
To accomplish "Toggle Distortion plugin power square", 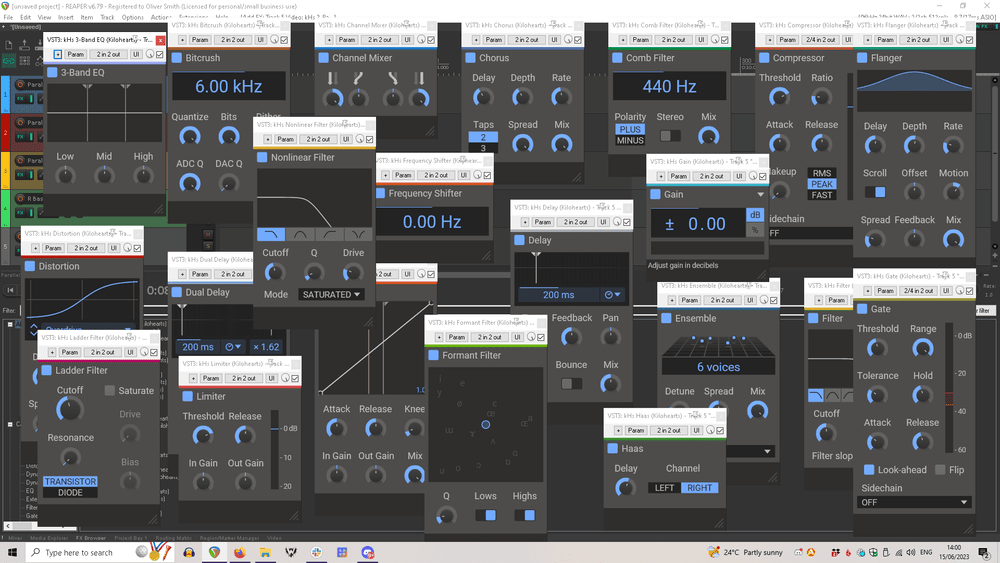I will [30, 266].
